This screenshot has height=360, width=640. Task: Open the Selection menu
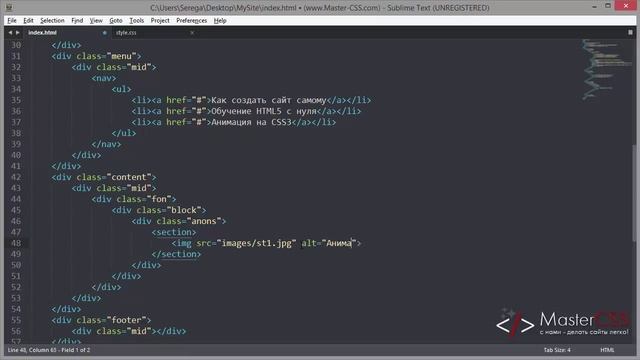[52, 20]
